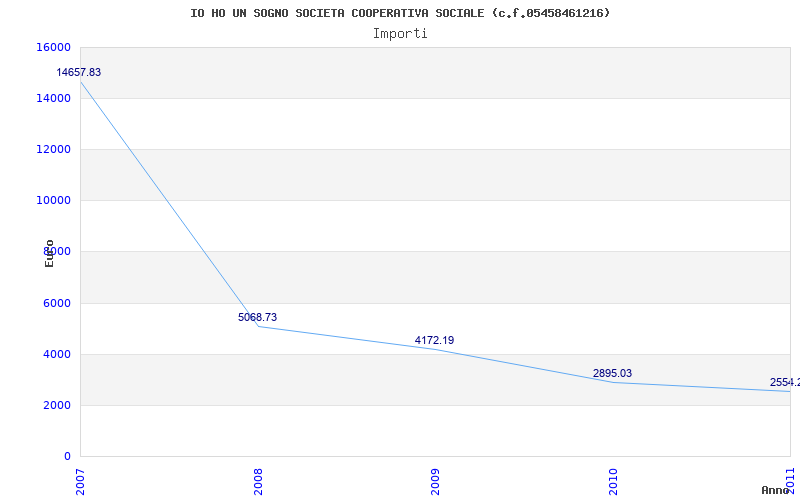This screenshot has width=800, height=500.
Task: Click the cut-off 2011 value label
Action: click(x=785, y=383)
